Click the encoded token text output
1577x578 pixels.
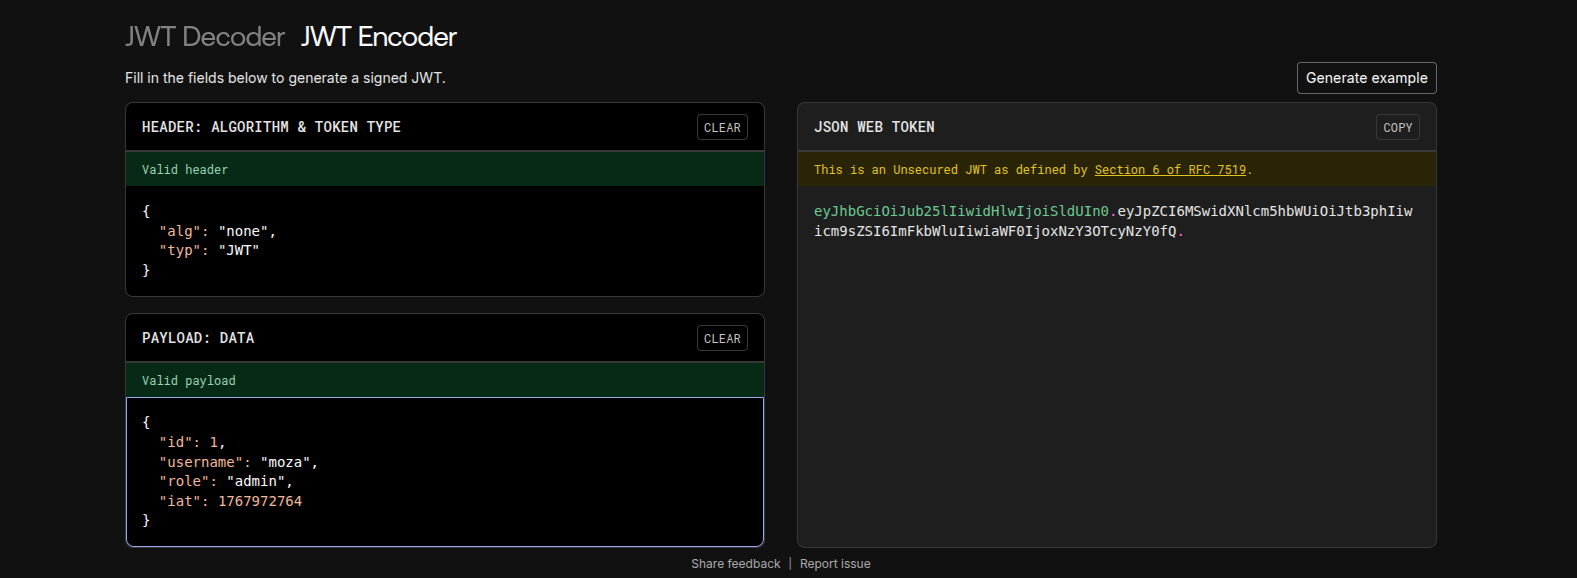1112,221
